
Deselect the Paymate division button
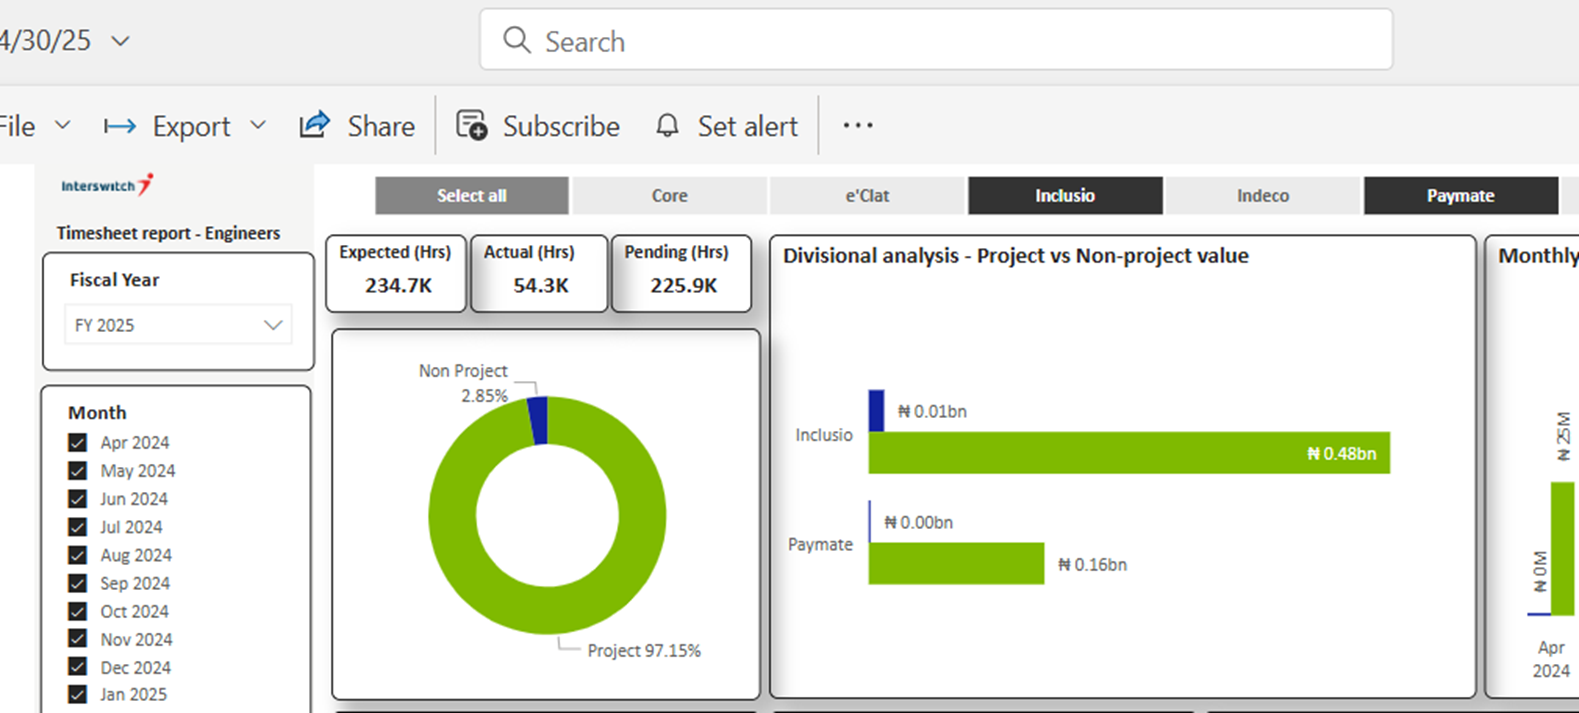(1460, 196)
